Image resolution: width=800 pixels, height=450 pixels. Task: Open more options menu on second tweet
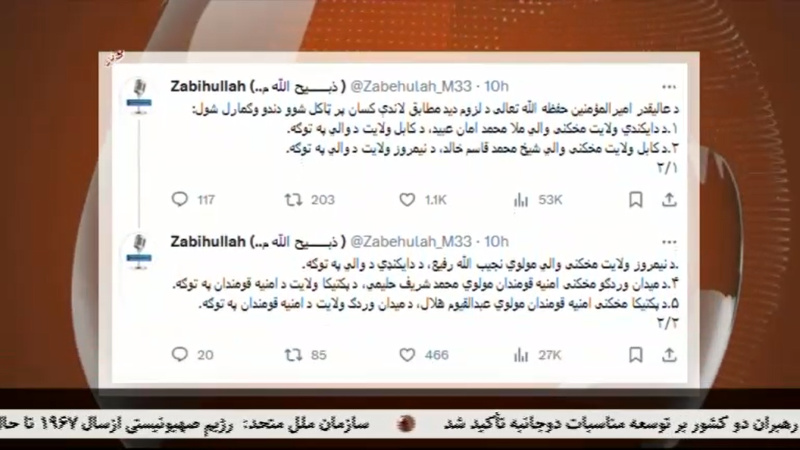[669, 242]
